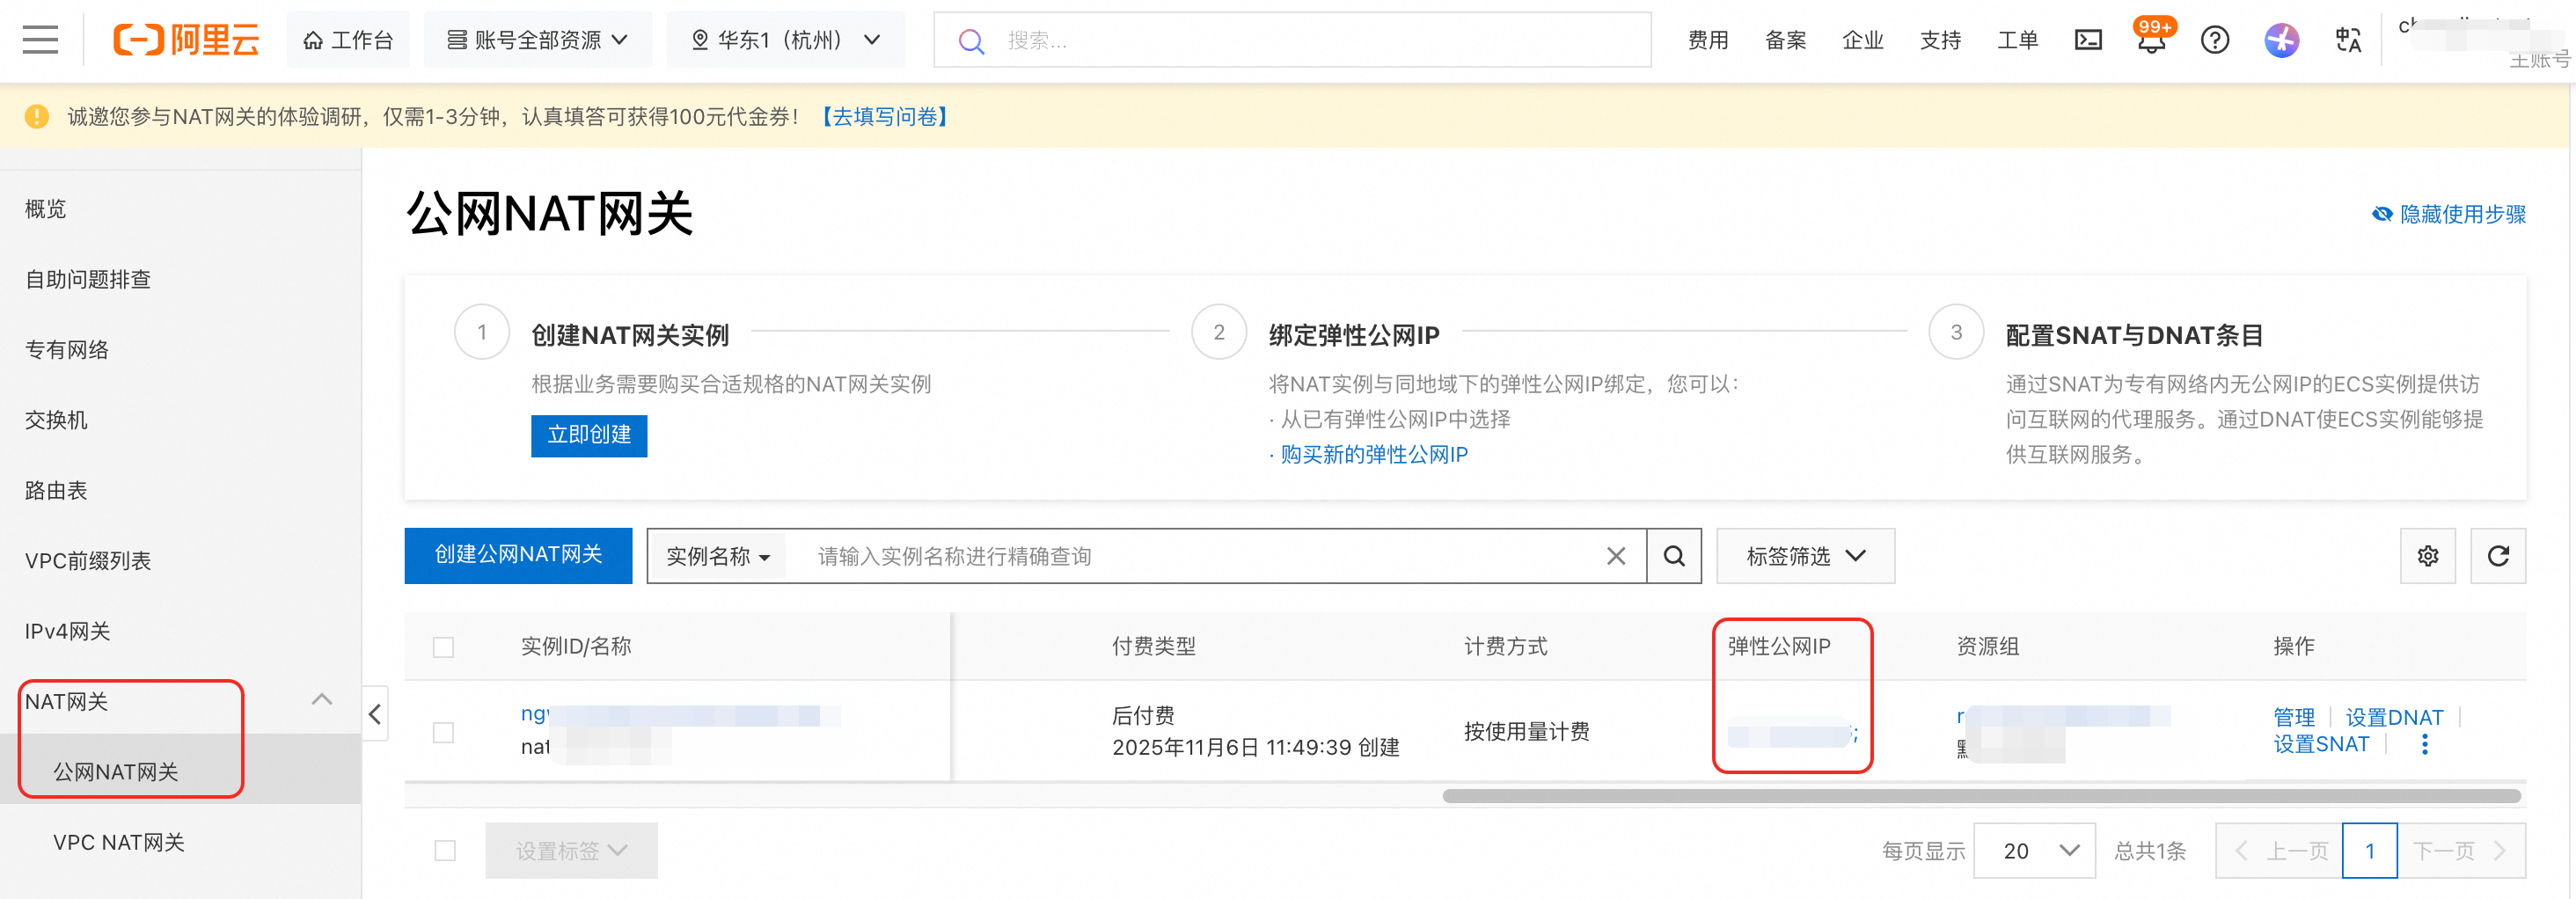
Task: Click 管理 for the gateway row
Action: (2293, 717)
